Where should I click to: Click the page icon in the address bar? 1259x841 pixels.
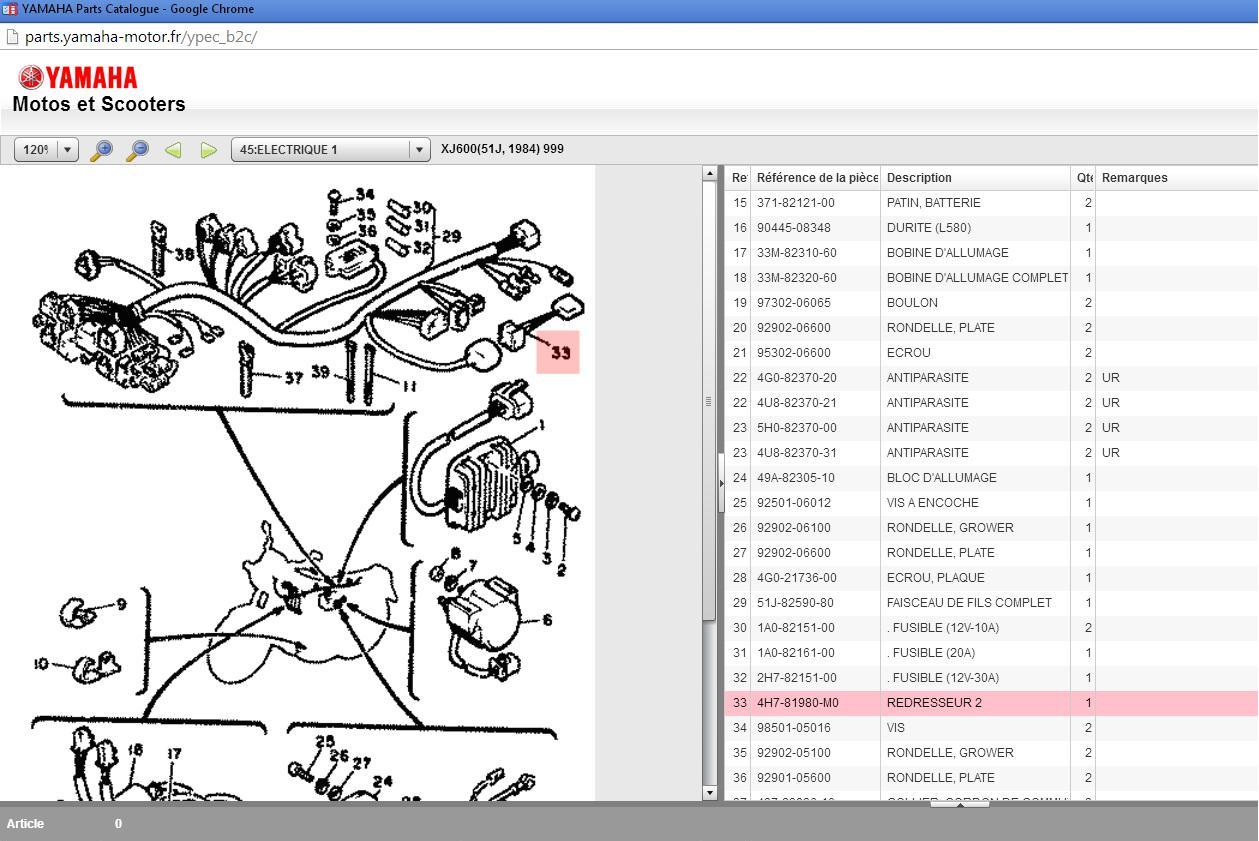pyautogui.click(x=12, y=37)
